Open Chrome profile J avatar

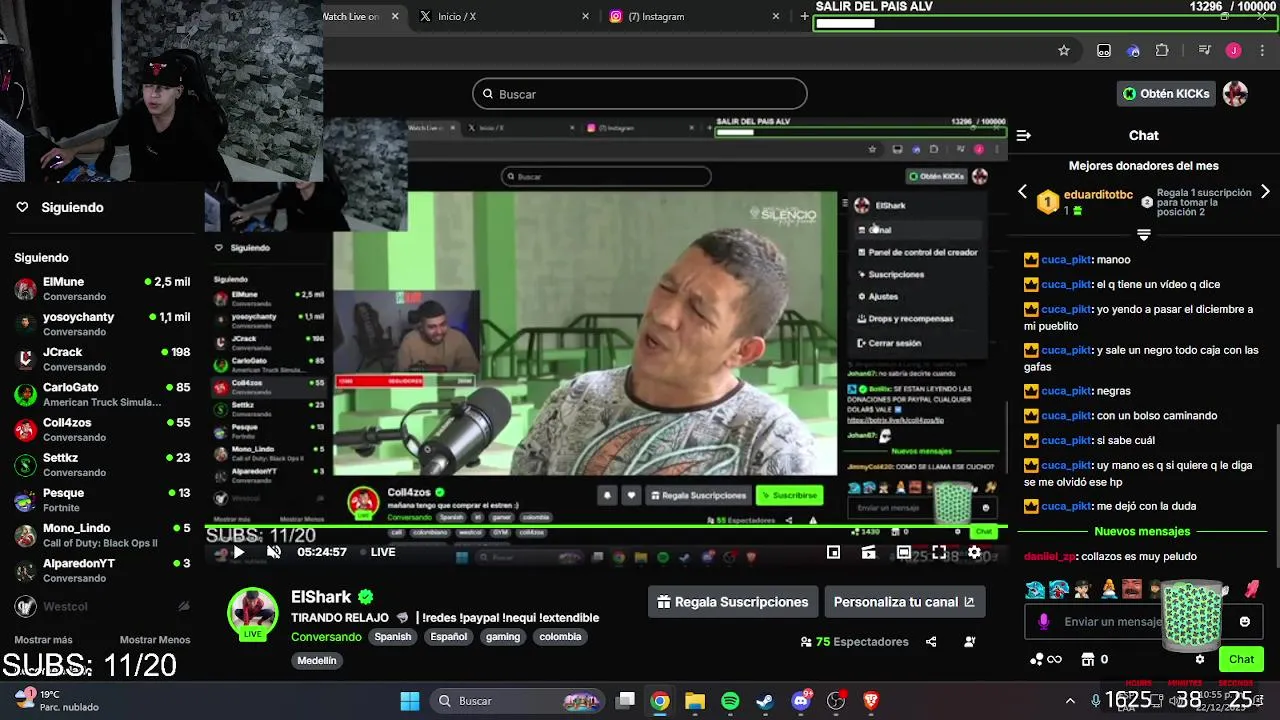click(x=1234, y=51)
